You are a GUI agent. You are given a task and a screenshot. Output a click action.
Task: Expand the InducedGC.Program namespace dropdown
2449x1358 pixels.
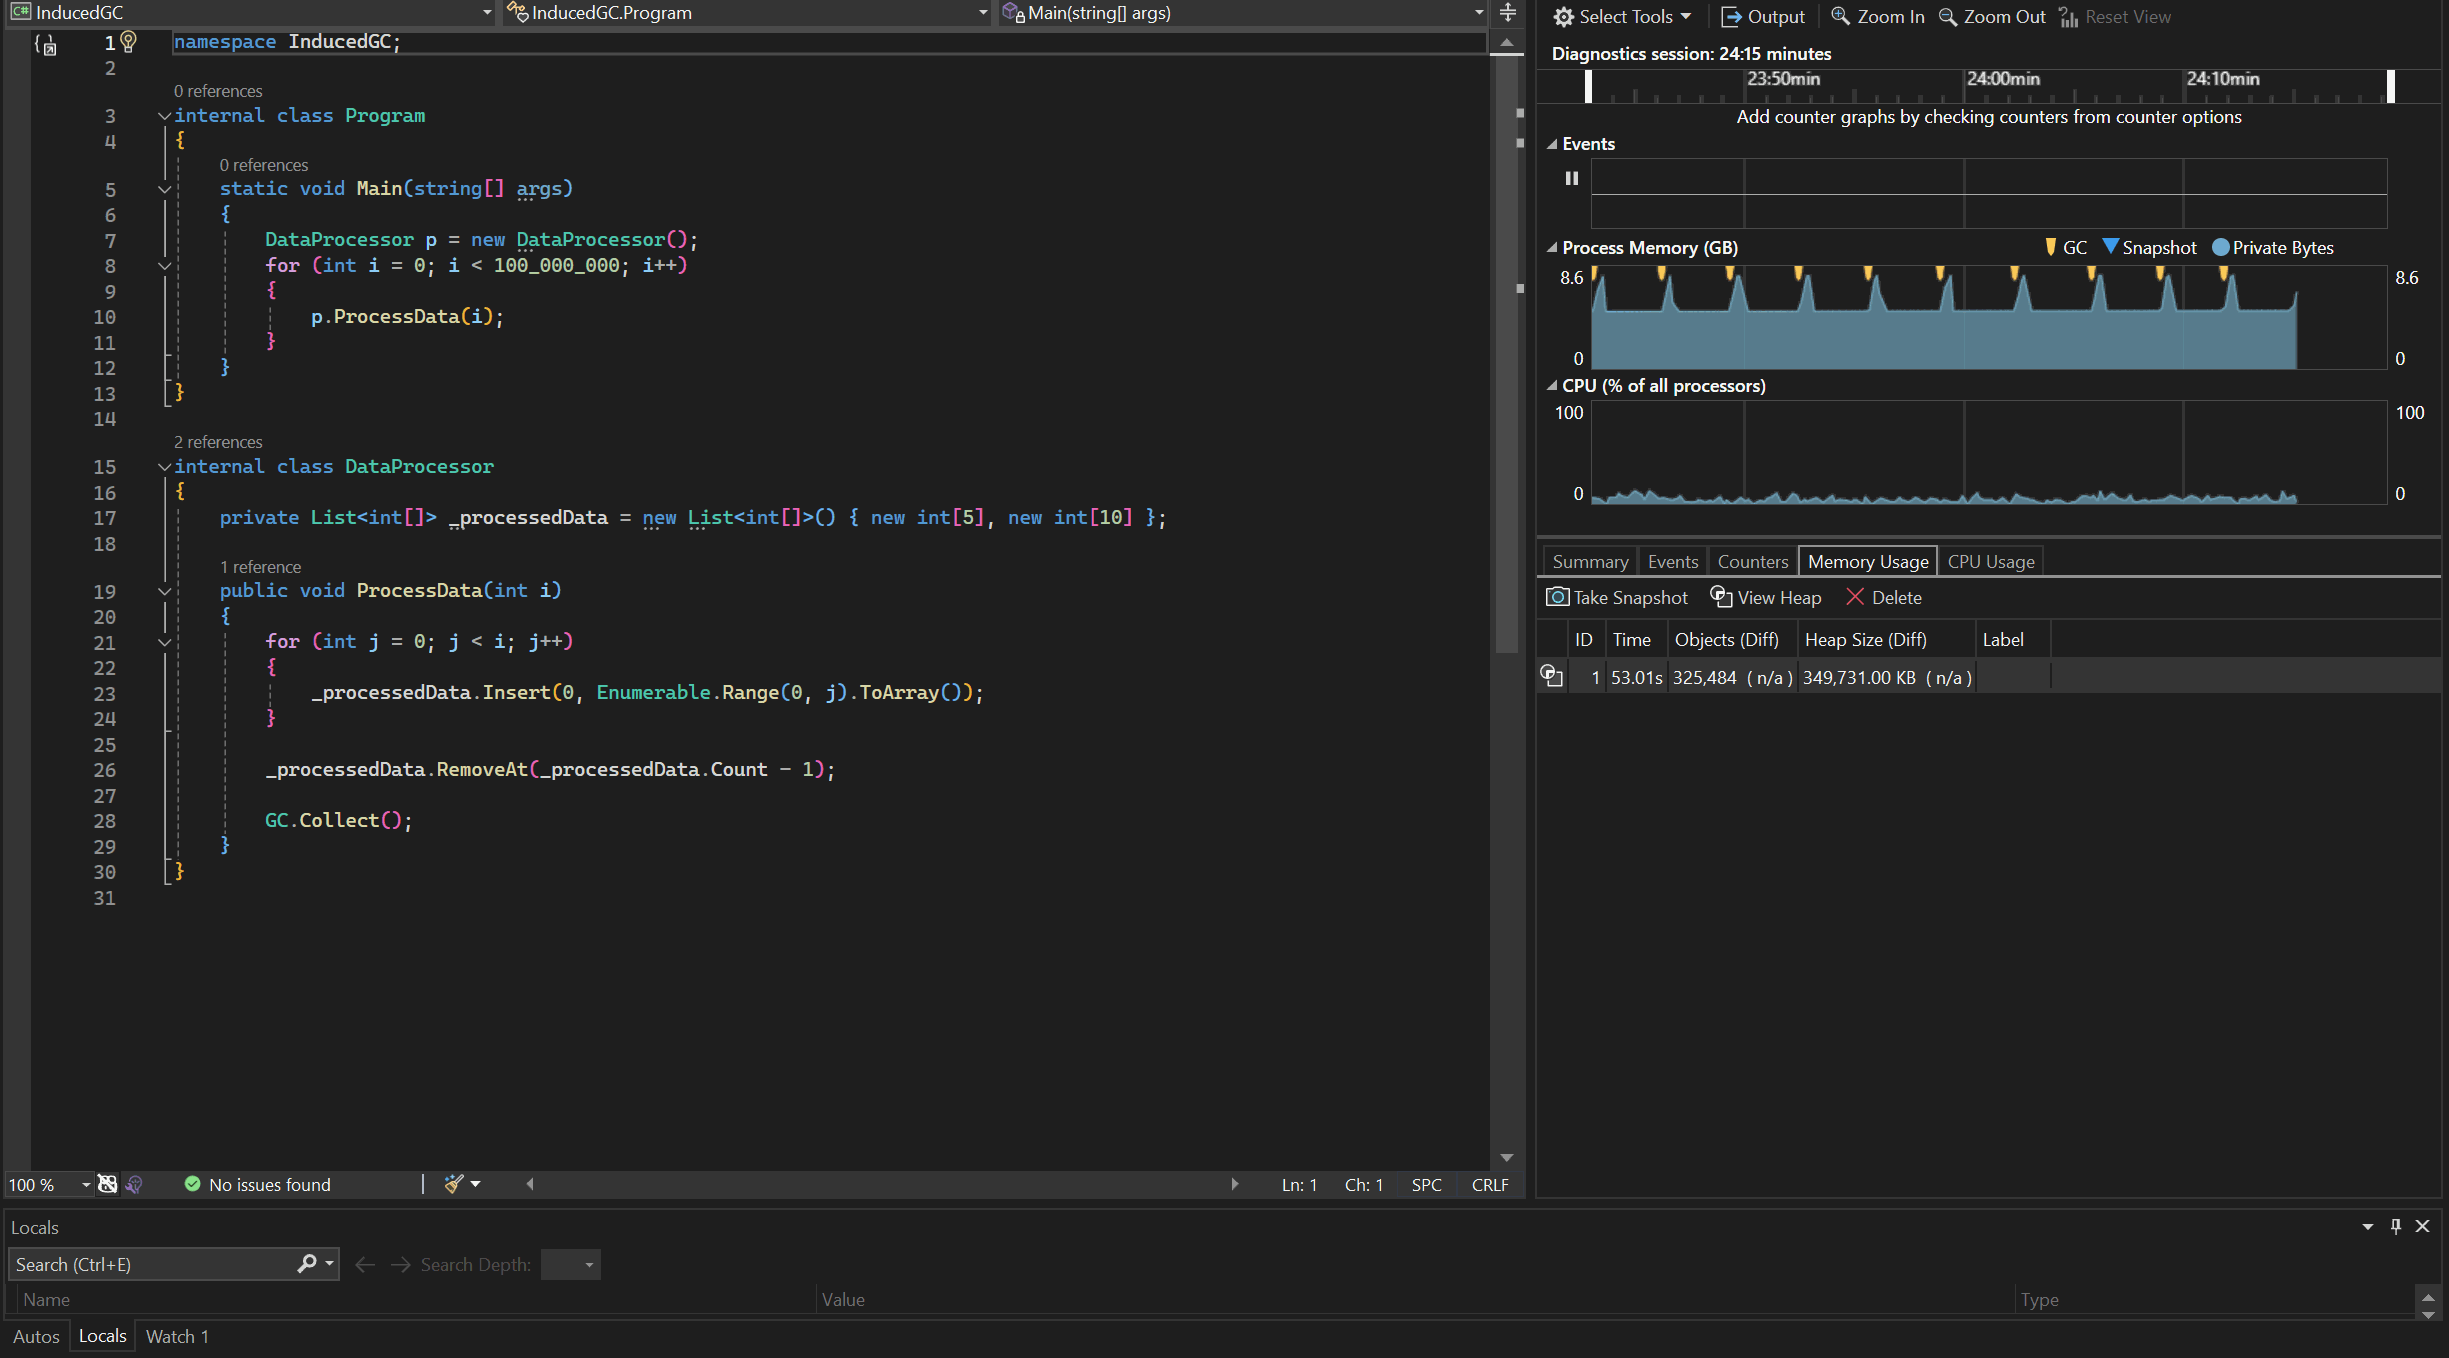(978, 12)
